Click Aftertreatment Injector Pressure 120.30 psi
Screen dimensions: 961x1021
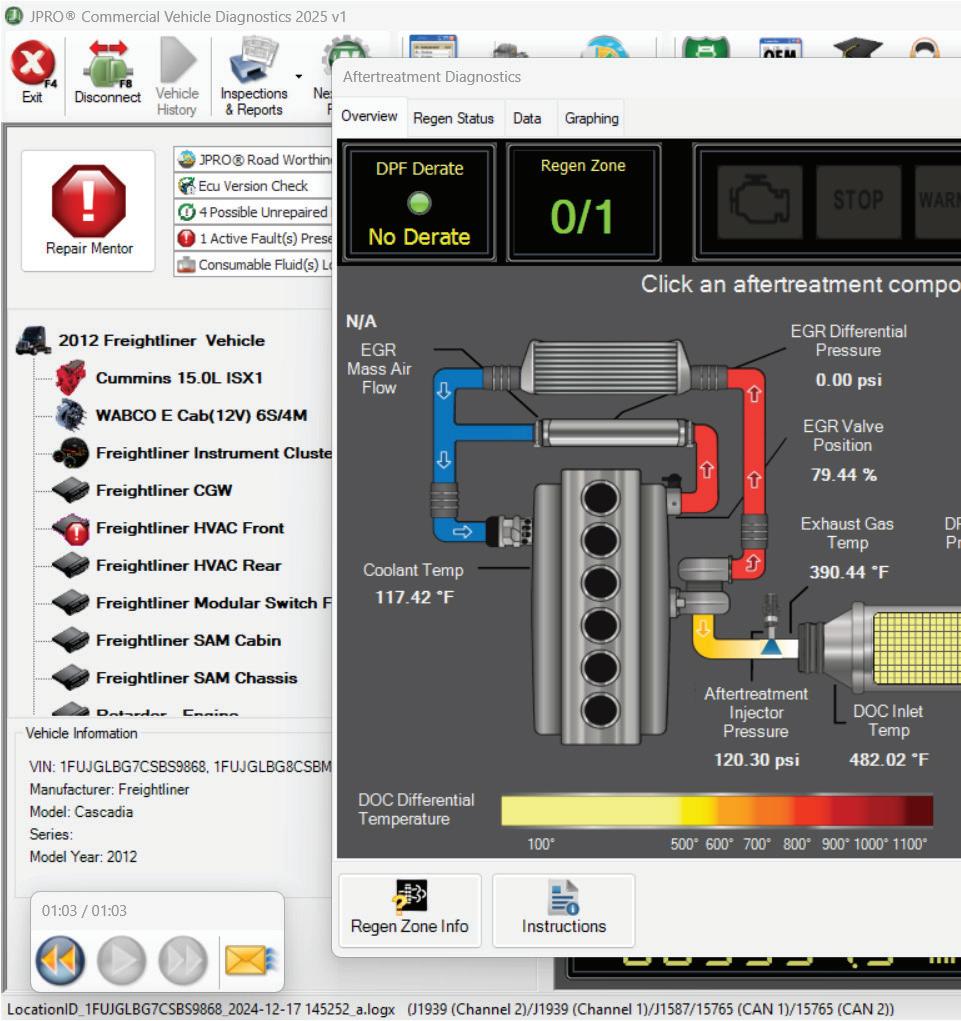757,760
